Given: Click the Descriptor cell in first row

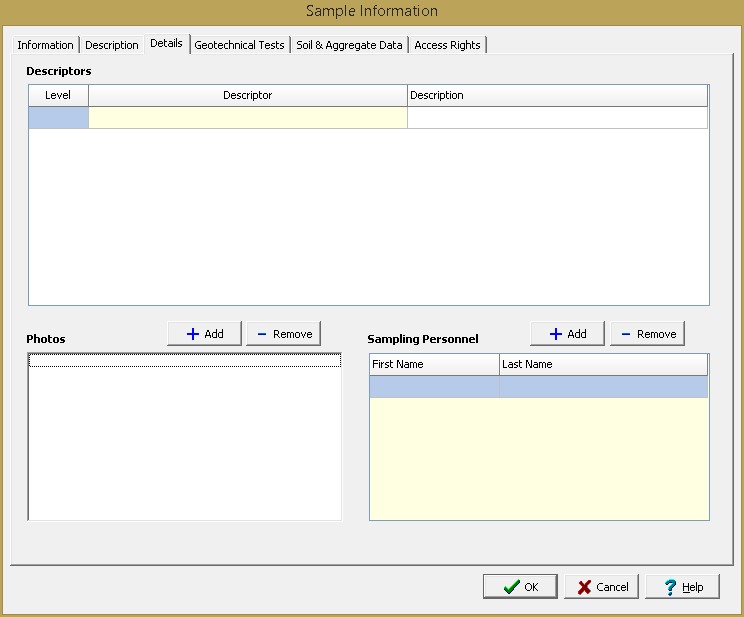Looking at the screenshot, I should tap(247, 118).
